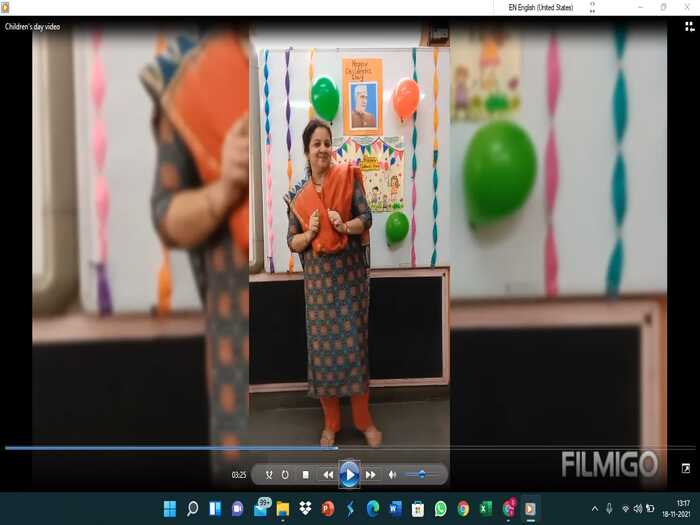Open Microsoft Store from the taskbar

point(418,508)
